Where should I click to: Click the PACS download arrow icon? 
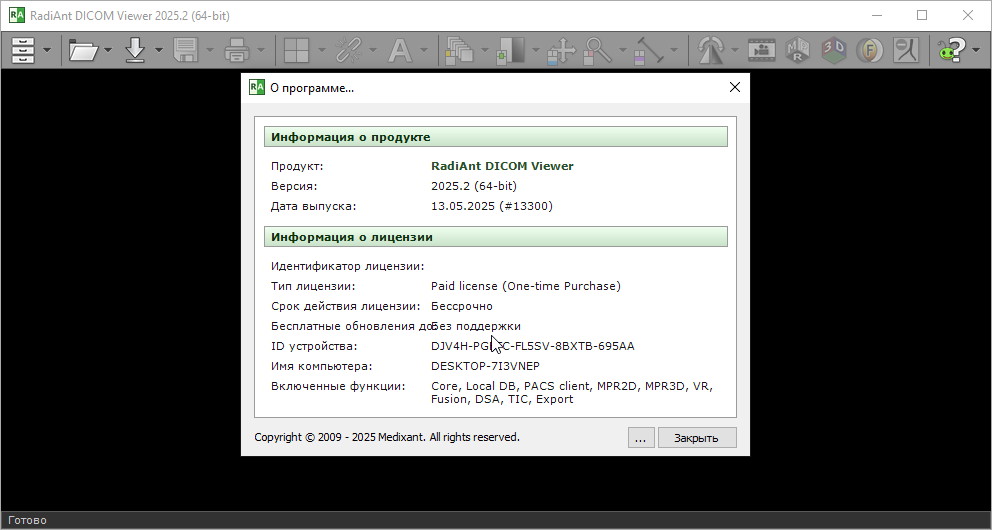pyautogui.click(x=135, y=50)
